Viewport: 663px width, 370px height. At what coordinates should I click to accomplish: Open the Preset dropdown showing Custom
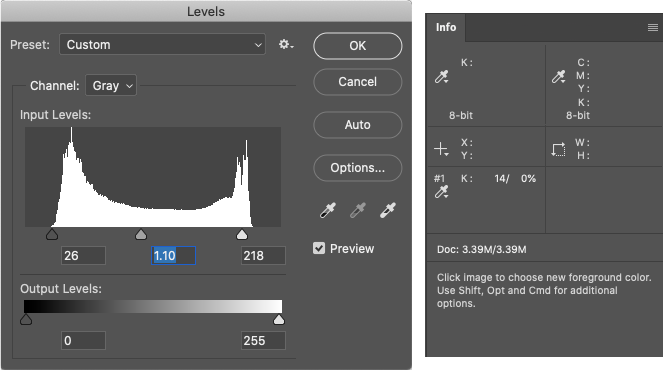[162, 44]
